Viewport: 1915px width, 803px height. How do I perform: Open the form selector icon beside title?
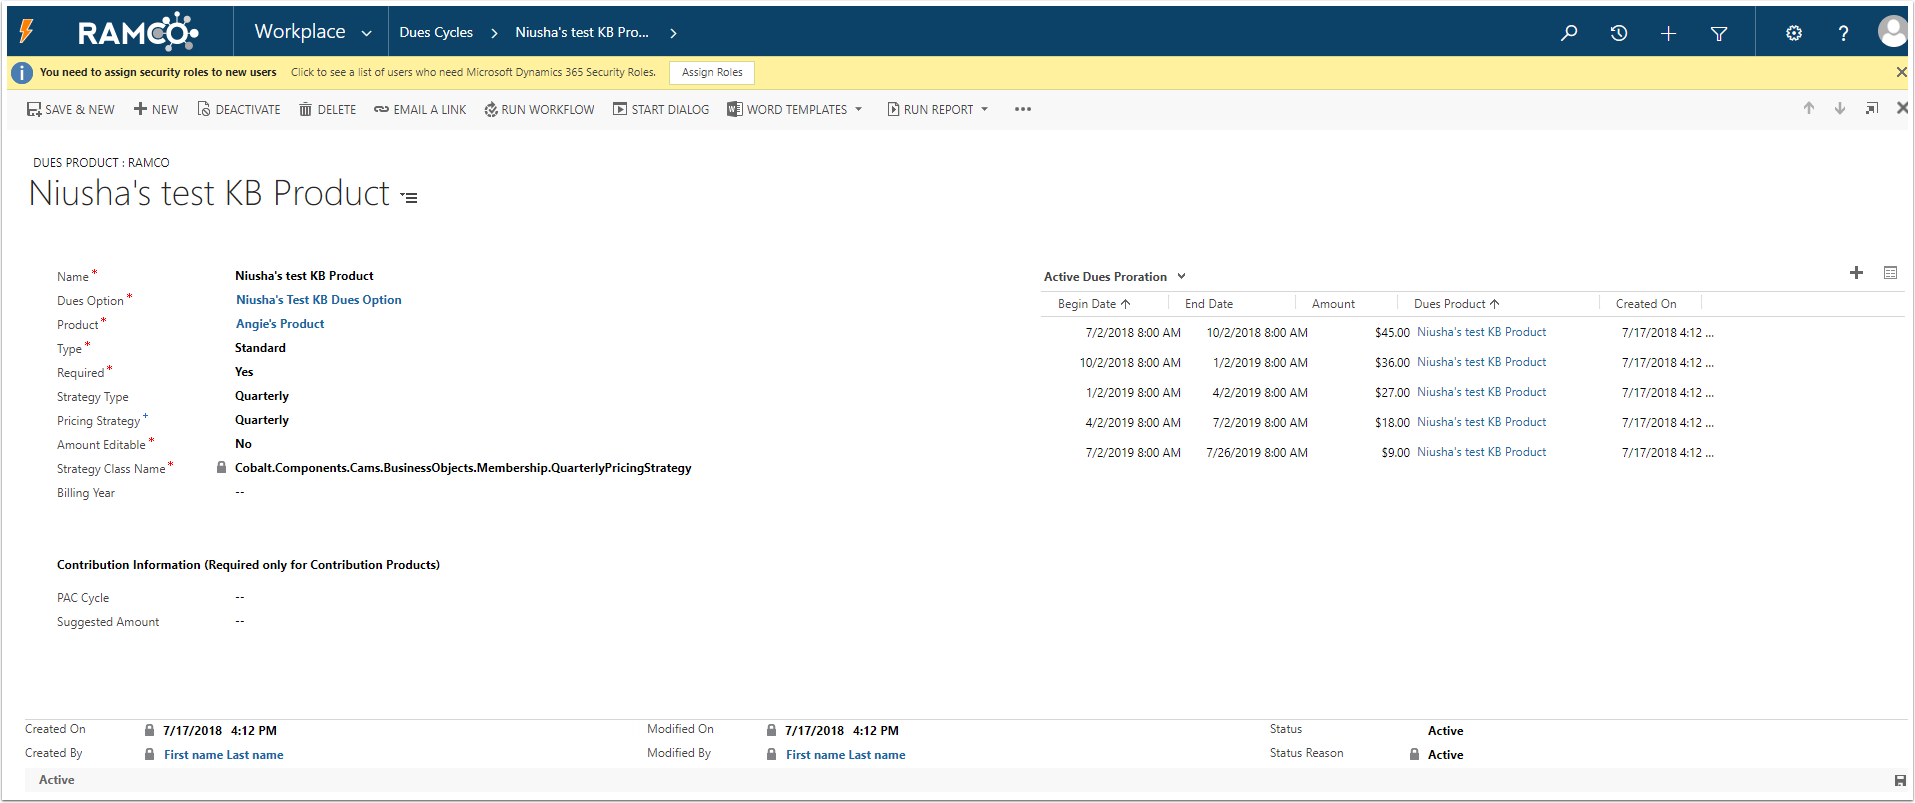[x=409, y=197]
